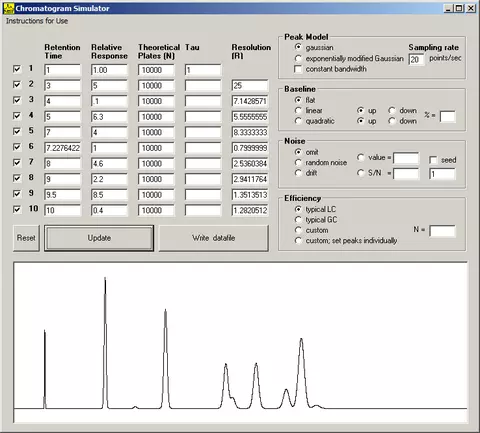Minimize the Chromatogram Simulator window

[448, 8]
